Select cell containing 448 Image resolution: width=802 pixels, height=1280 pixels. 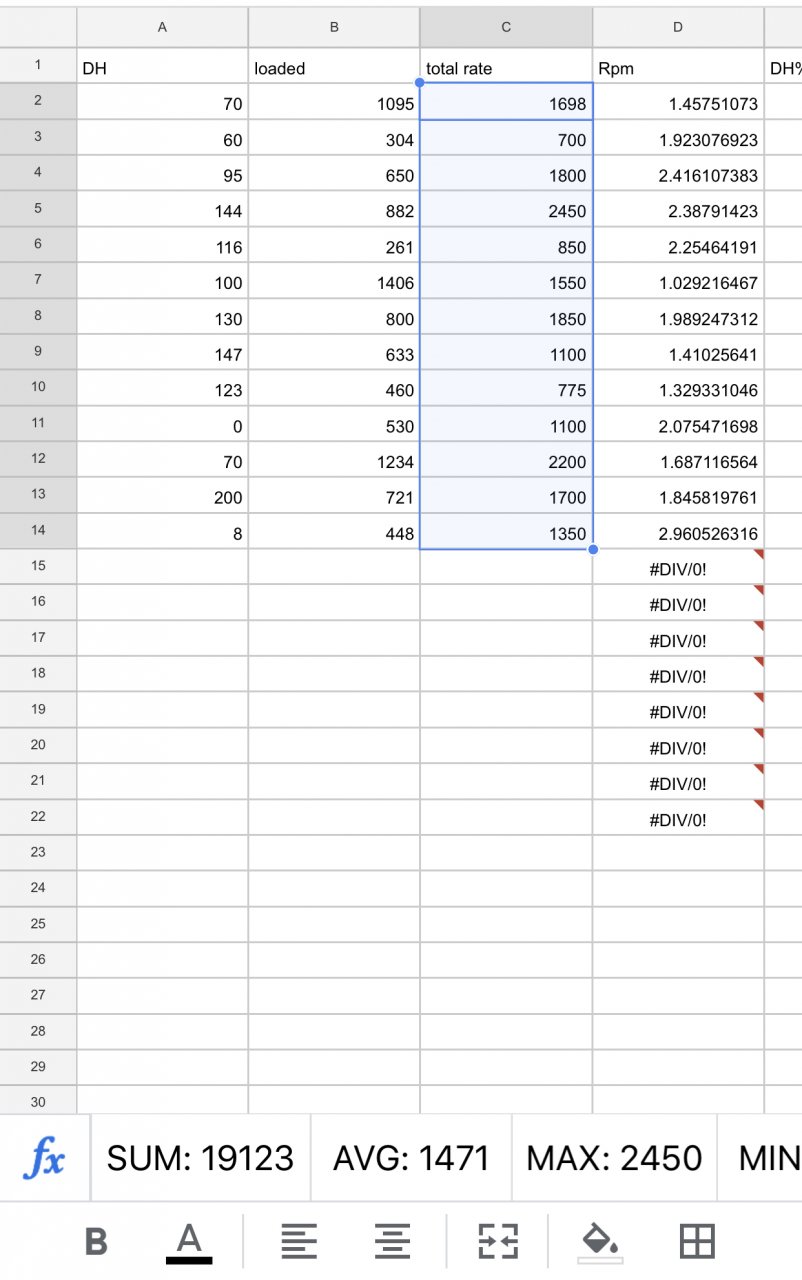(334, 531)
